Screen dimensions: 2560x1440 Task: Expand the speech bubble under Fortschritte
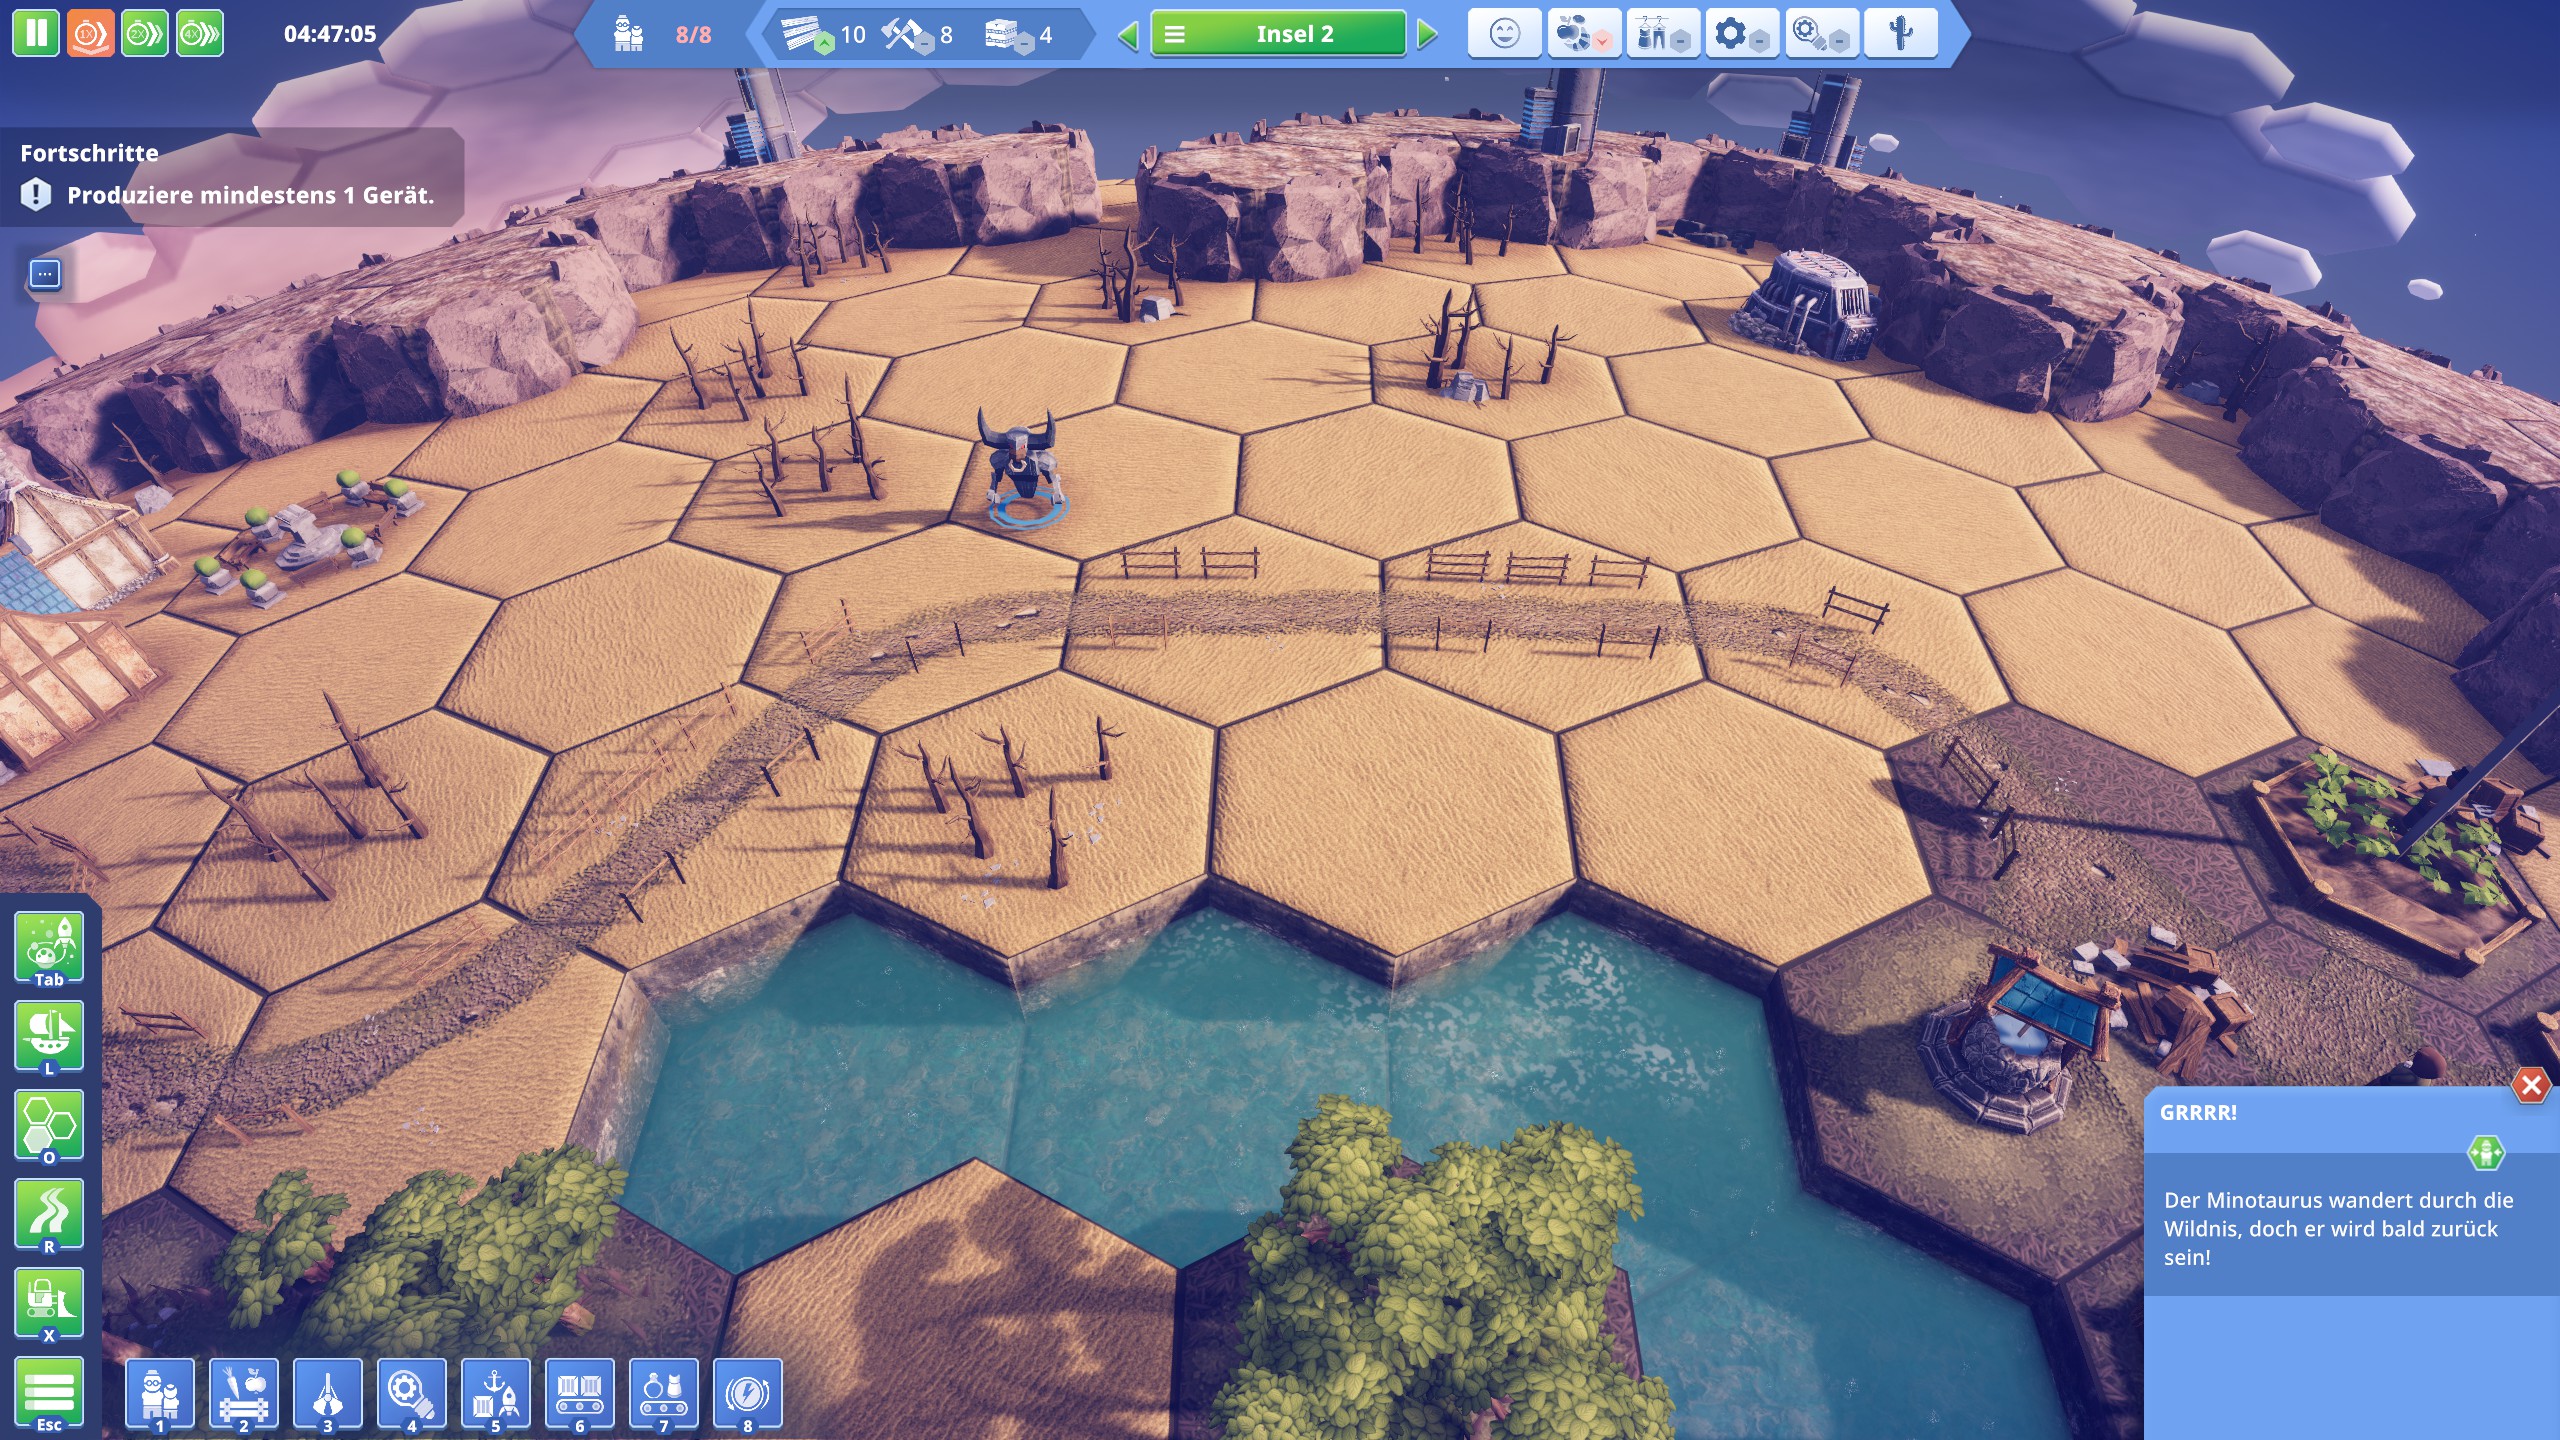45,273
